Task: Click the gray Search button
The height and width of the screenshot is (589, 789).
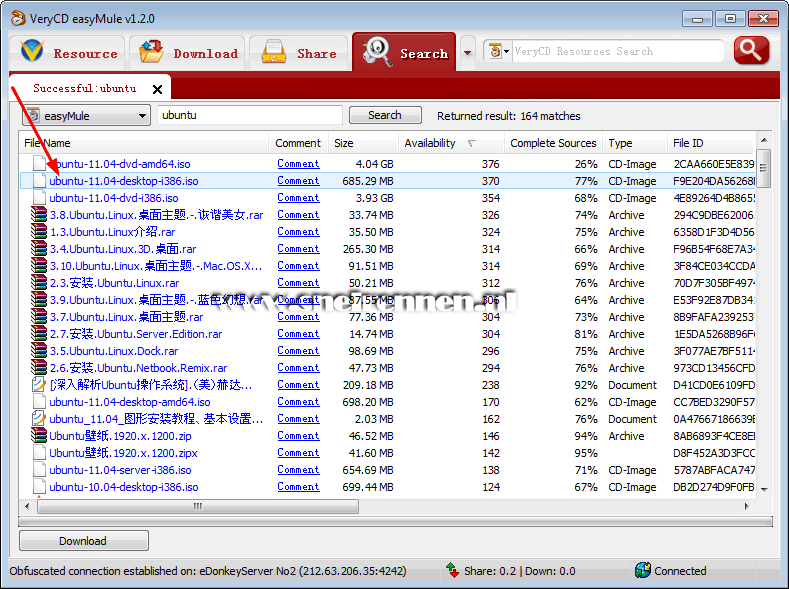Action: (385, 115)
